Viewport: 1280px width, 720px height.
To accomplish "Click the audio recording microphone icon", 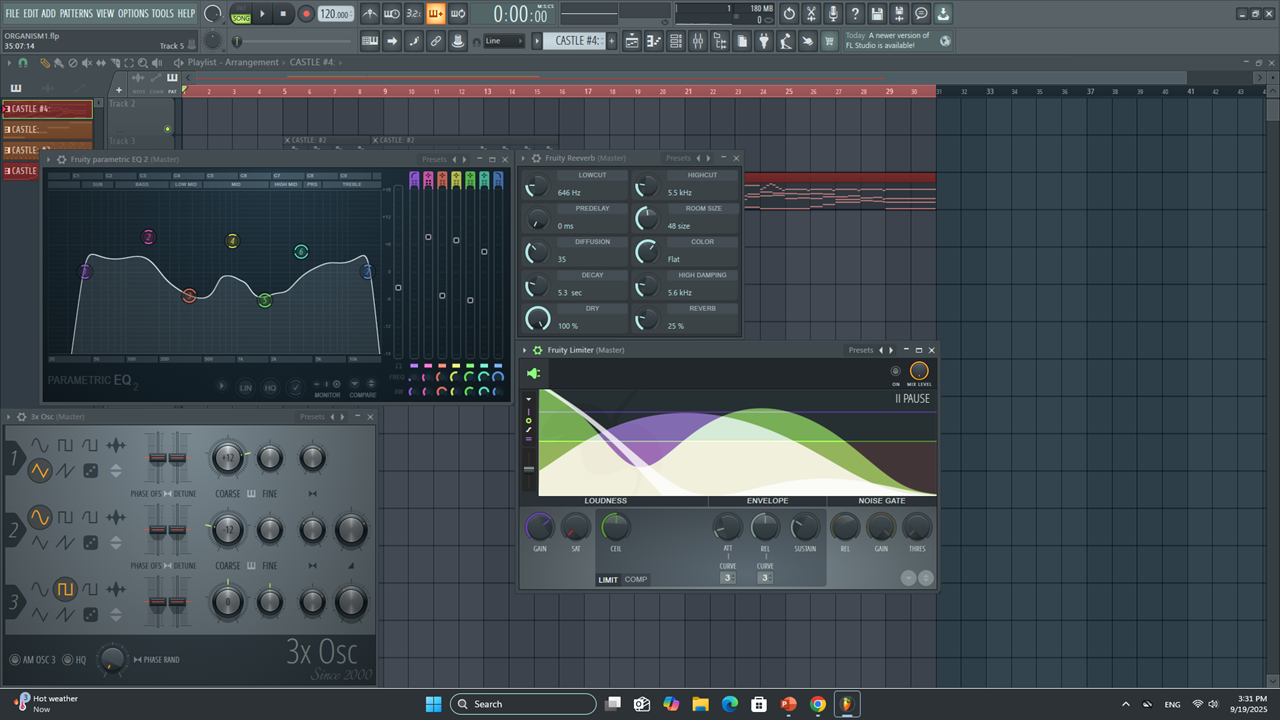I will pyautogui.click(x=833, y=14).
